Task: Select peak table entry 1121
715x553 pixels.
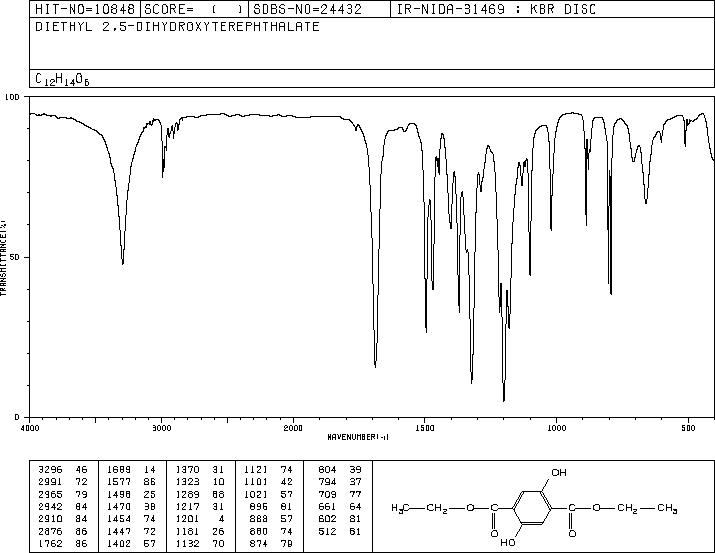Action: pyautogui.click(x=256, y=470)
